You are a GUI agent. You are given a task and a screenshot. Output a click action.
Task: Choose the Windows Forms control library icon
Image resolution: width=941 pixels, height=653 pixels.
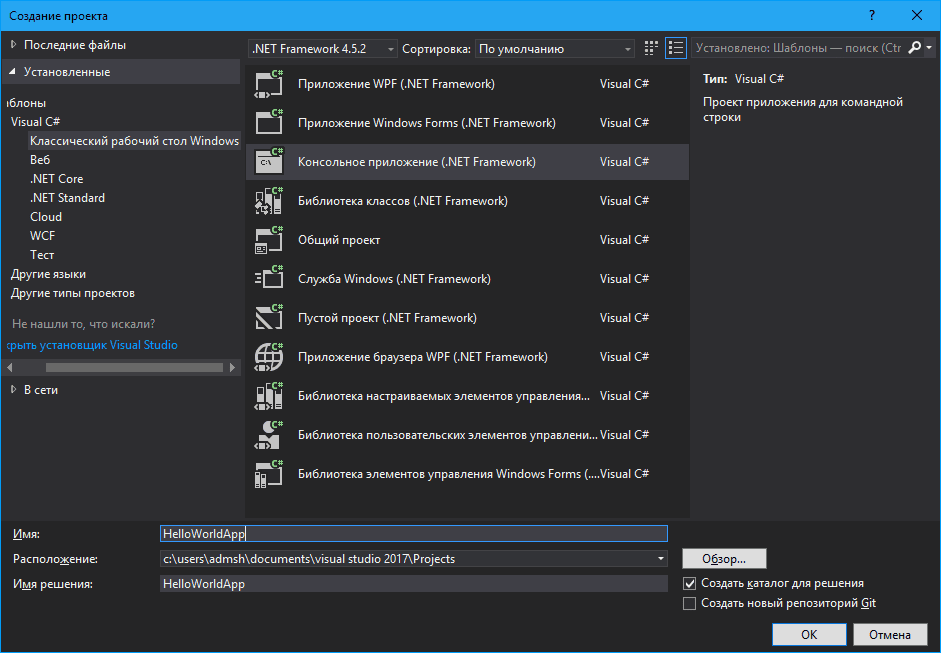268,474
